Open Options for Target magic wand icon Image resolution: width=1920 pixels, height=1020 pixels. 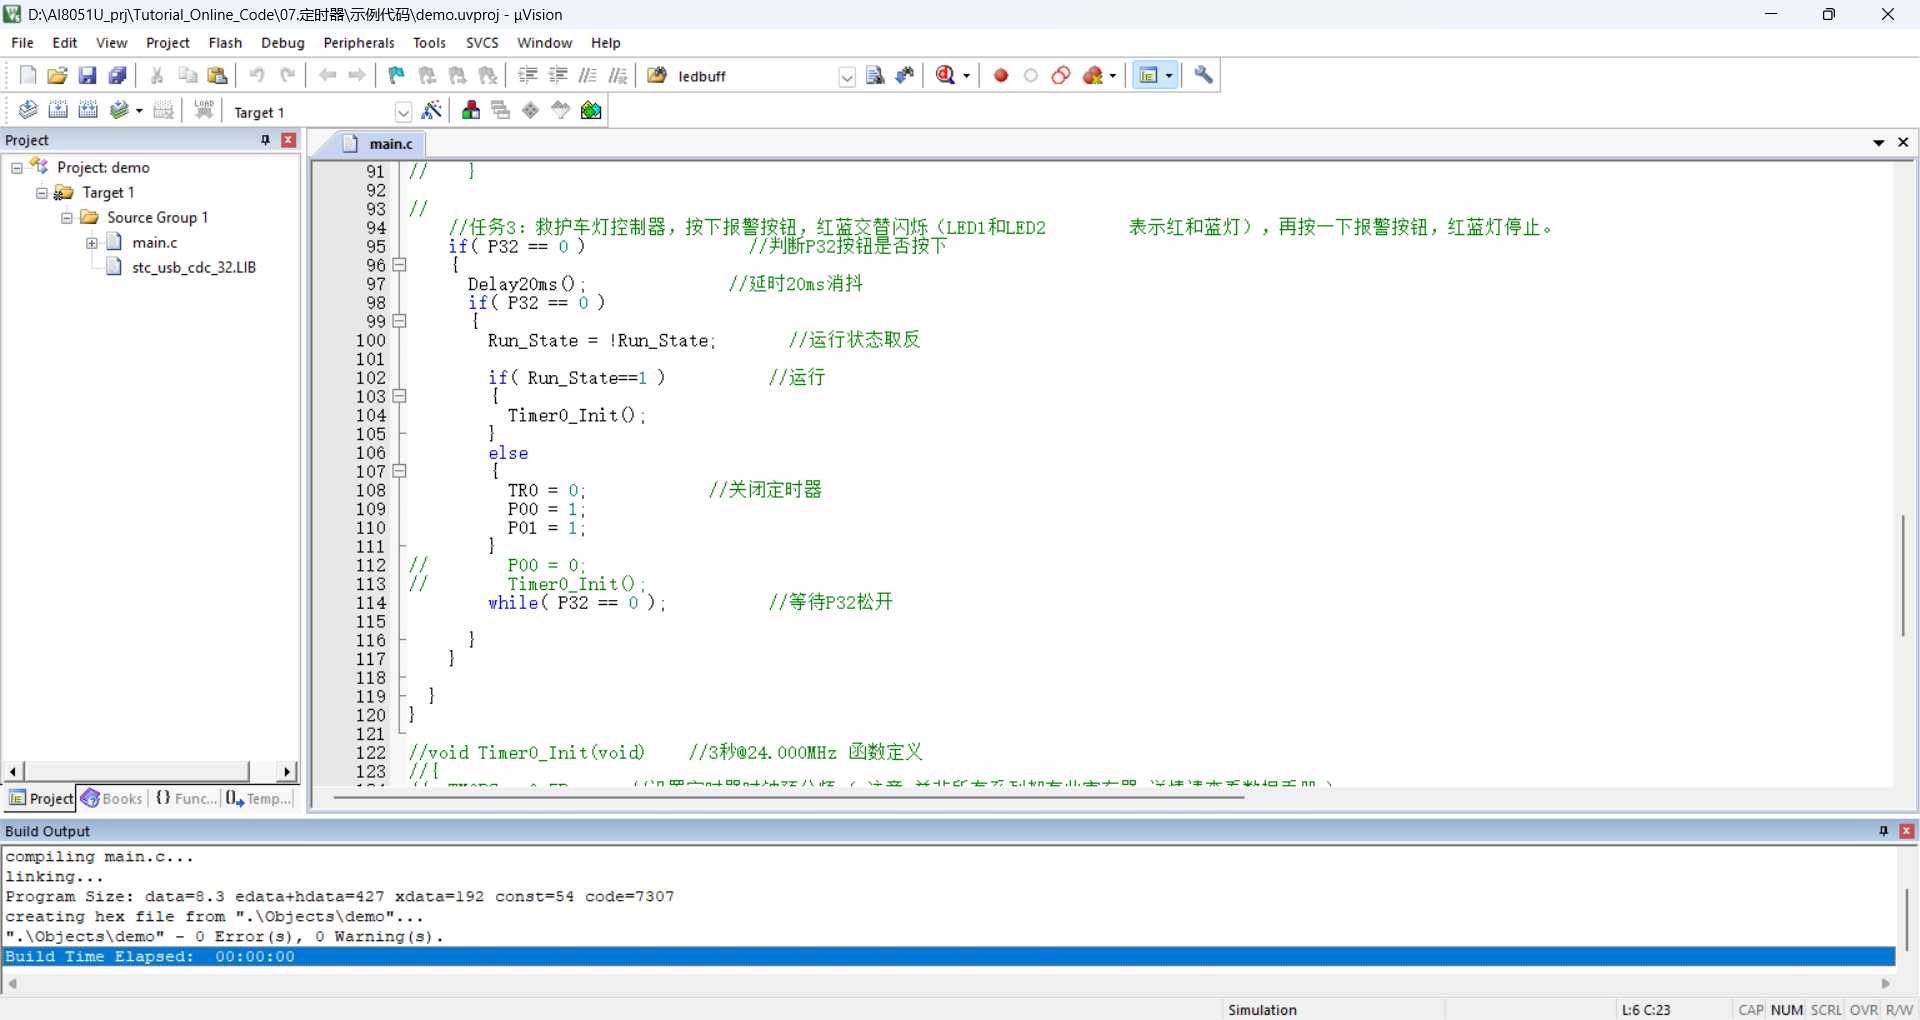(x=432, y=110)
